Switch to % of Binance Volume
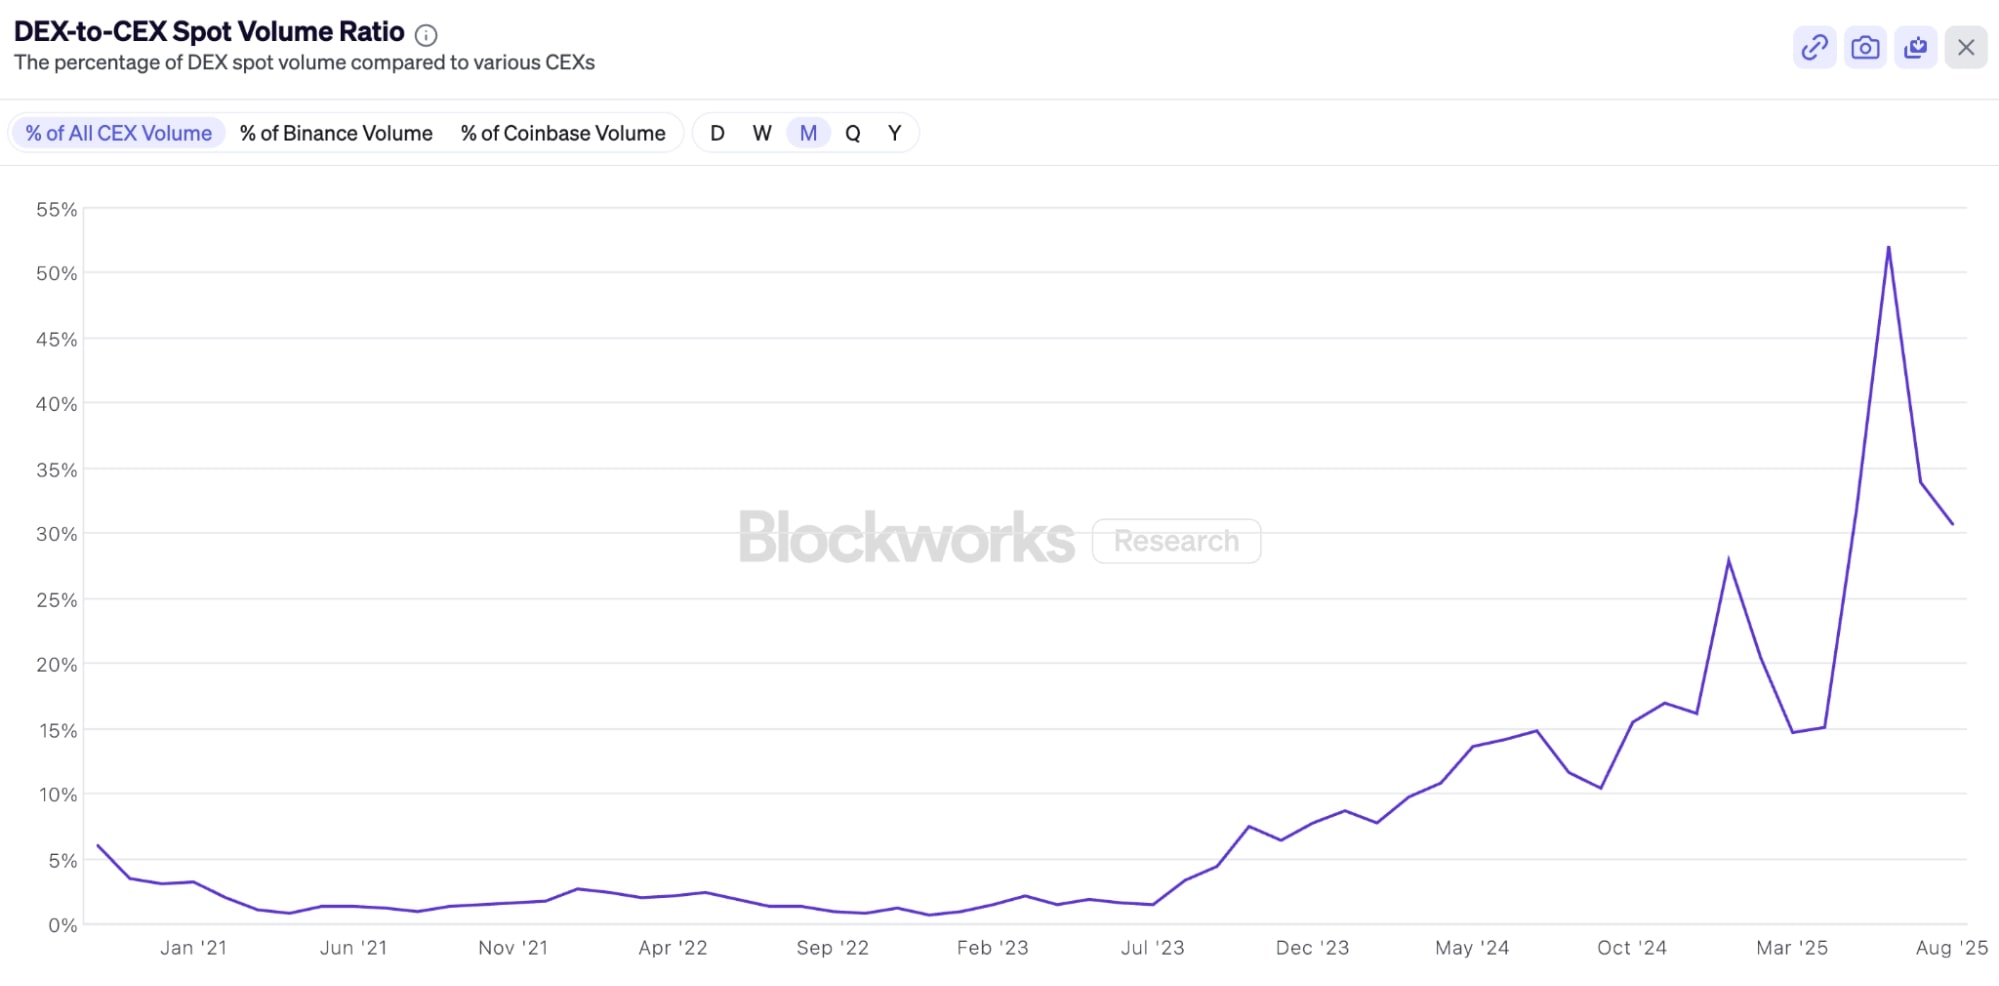 [x=336, y=133]
